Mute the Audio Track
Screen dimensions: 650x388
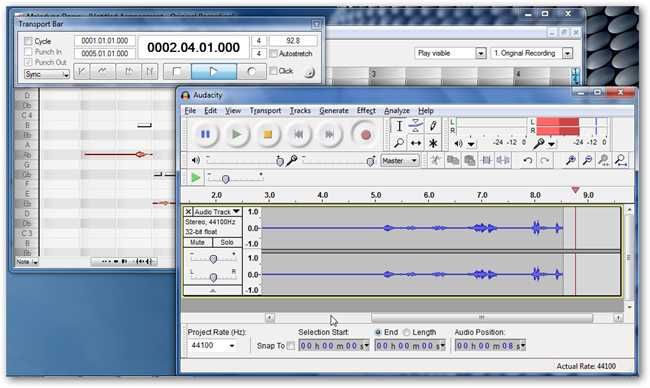point(198,242)
